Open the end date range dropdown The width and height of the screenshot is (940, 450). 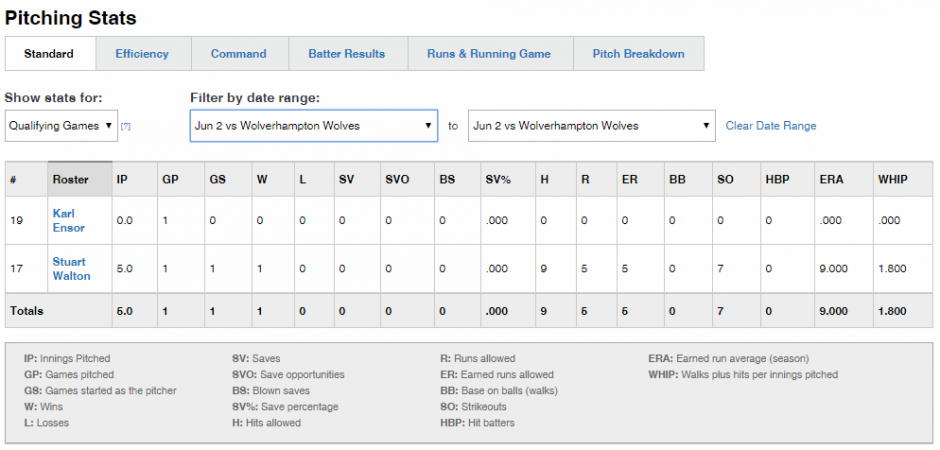pyautogui.click(x=592, y=126)
